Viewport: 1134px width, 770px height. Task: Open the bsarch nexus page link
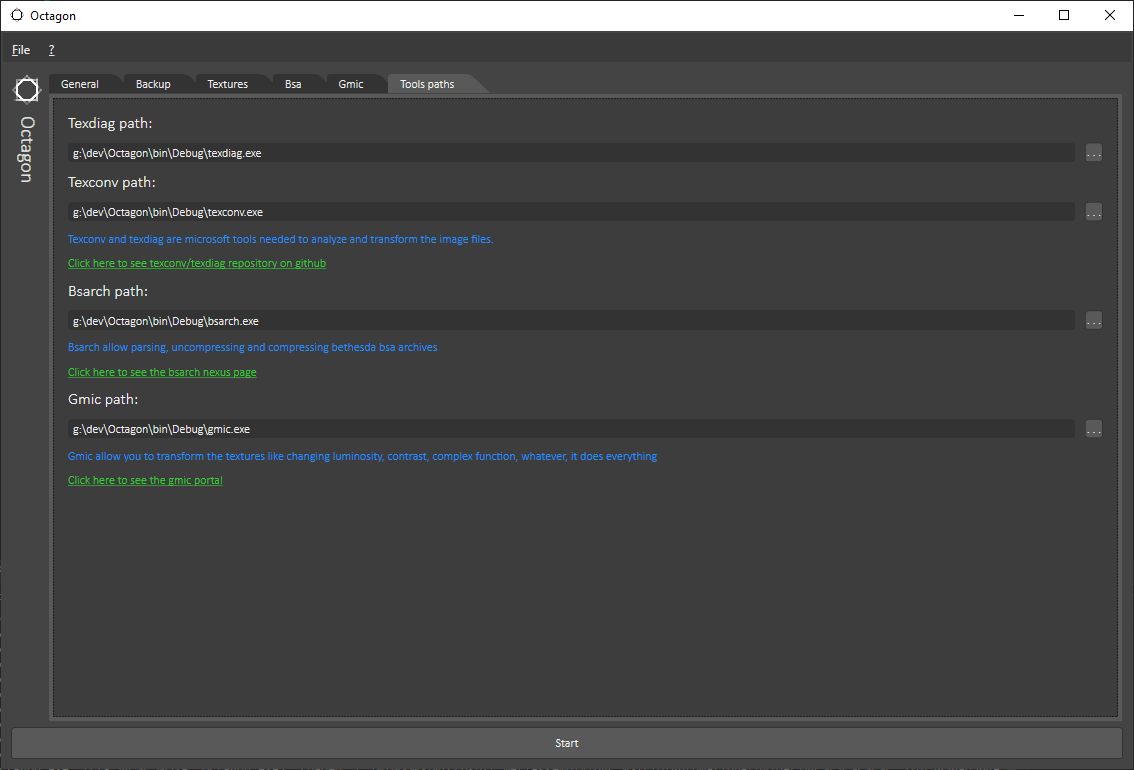tap(162, 372)
